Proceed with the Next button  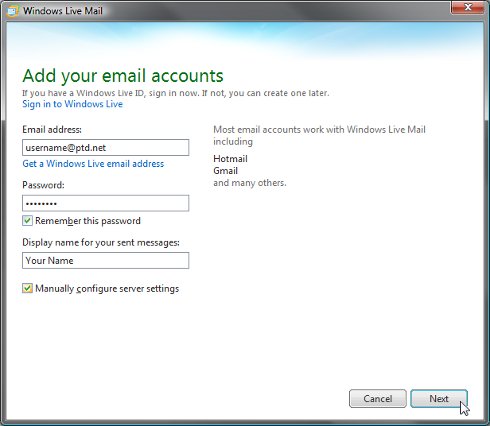[439, 398]
